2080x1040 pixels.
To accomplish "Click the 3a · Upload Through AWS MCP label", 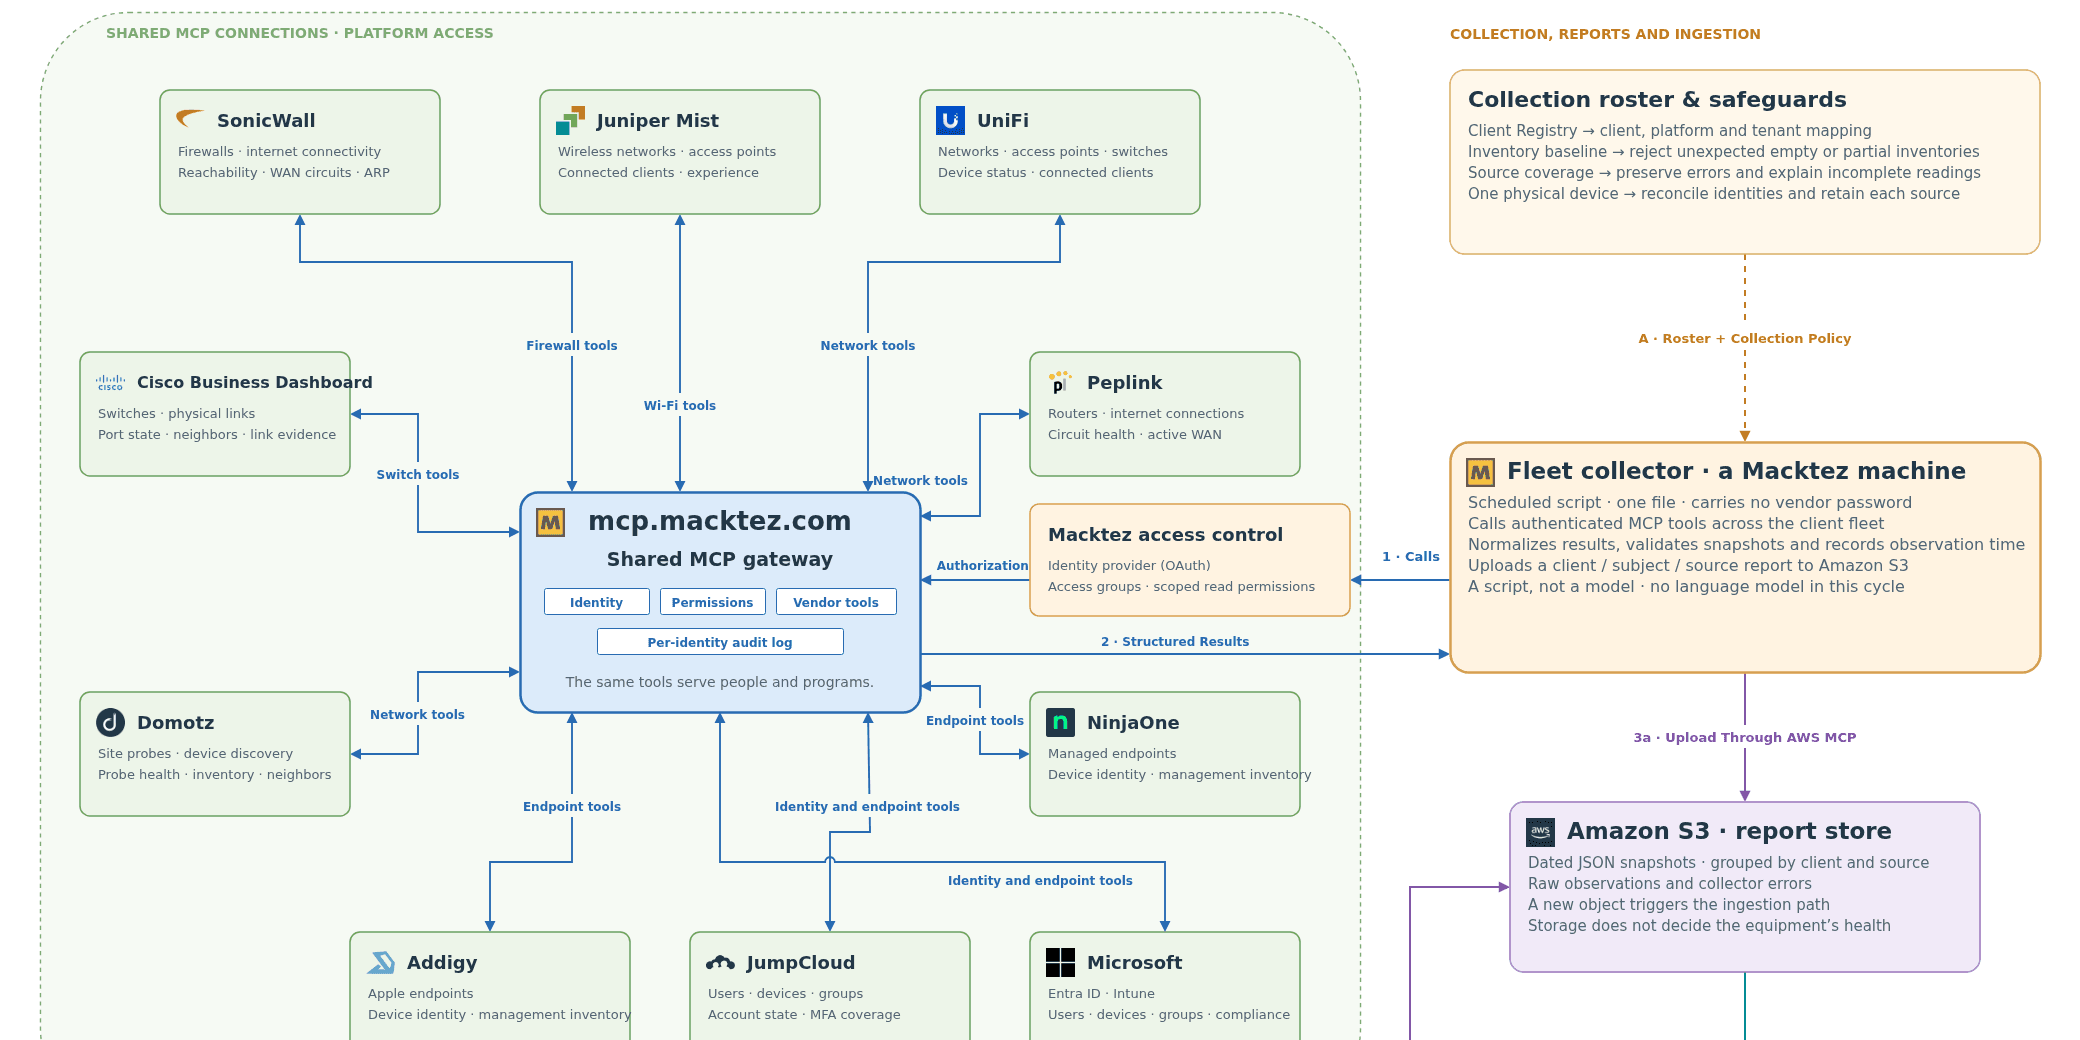I will pyautogui.click(x=1745, y=738).
